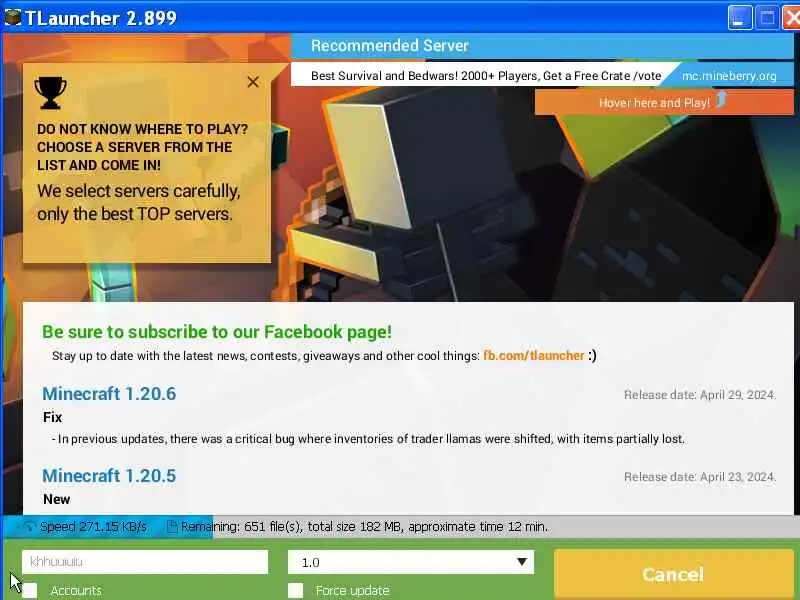Close the TLauncher window
This screenshot has height=600, width=800.
click(791, 18)
